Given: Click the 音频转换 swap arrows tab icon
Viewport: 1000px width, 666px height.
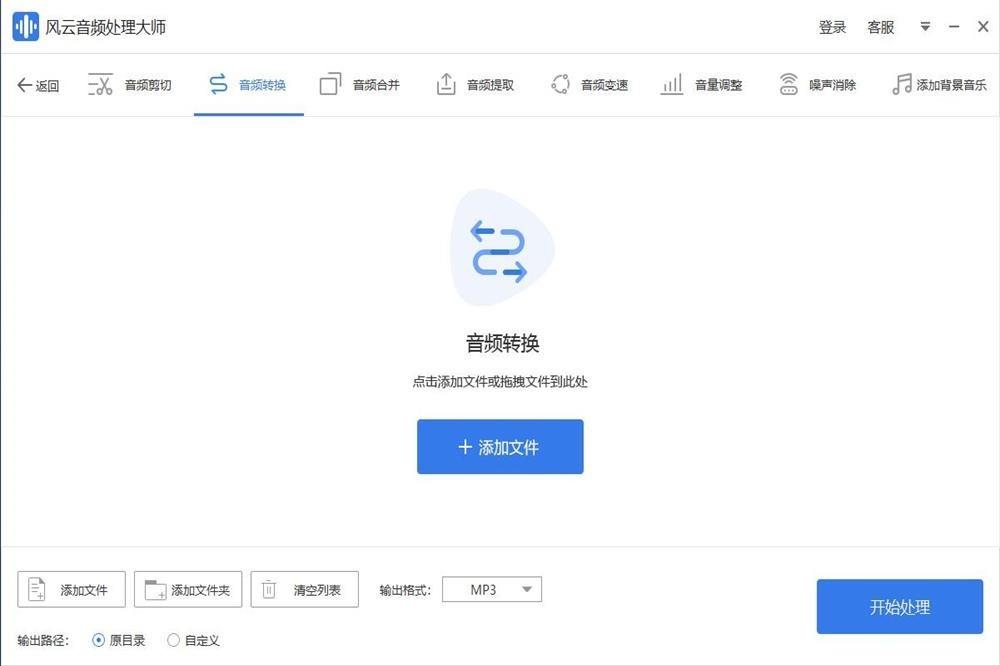Looking at the screenshot, I should [218, 84].
